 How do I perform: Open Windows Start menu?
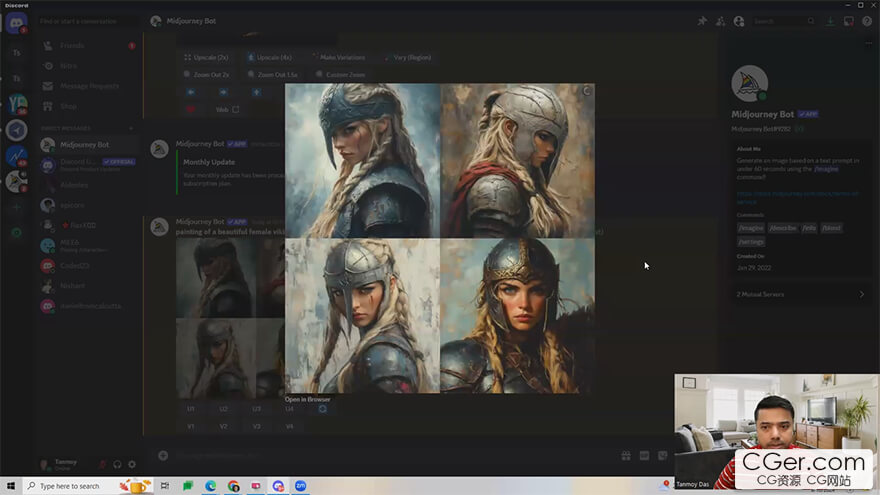tap(11, 486)
